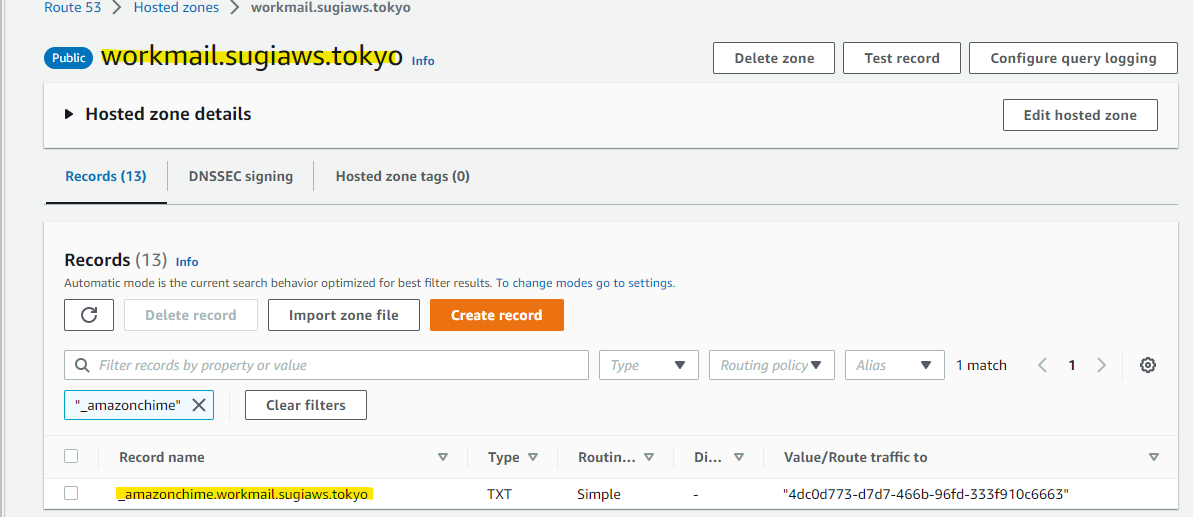Go to Hosted zones breadcrumb
Screen dimensions: 1193x517
(x=177, y=8)
